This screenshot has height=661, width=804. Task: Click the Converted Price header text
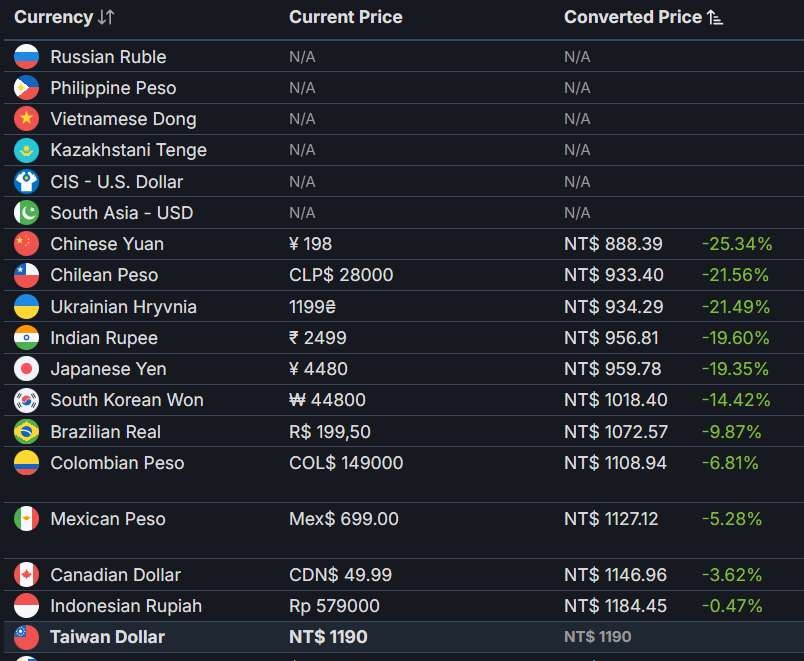(x=633, y=17)
